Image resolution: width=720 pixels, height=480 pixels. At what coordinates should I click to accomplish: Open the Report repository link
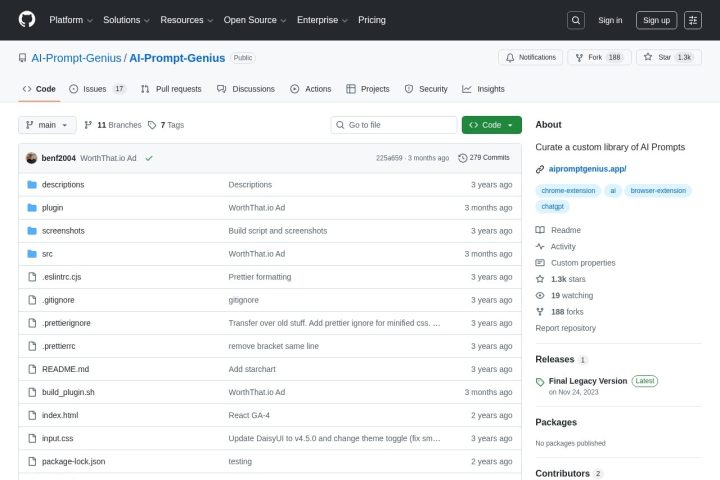pyautogui.click(x=565, y=328)
